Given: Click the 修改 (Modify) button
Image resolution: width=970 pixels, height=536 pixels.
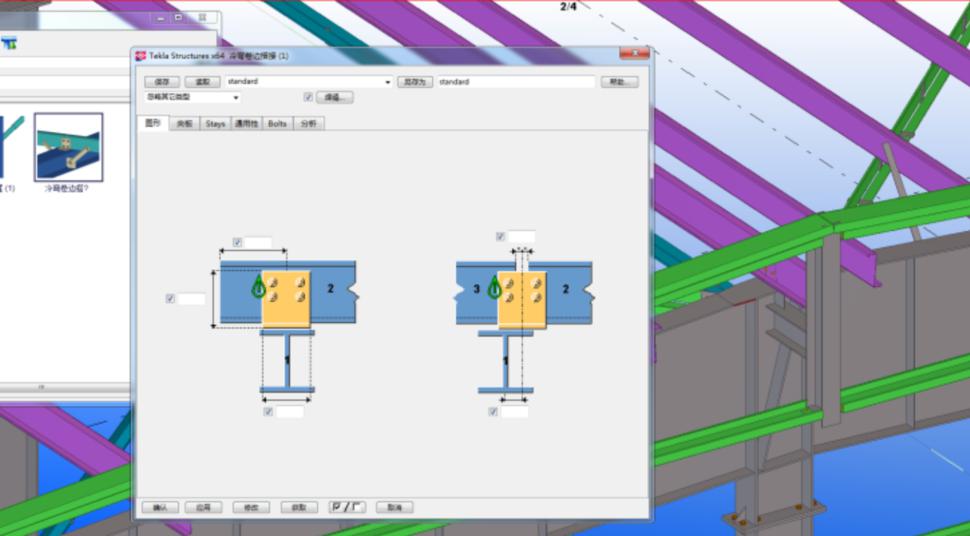Looking at the screenshot, I should tap(251, 508).
